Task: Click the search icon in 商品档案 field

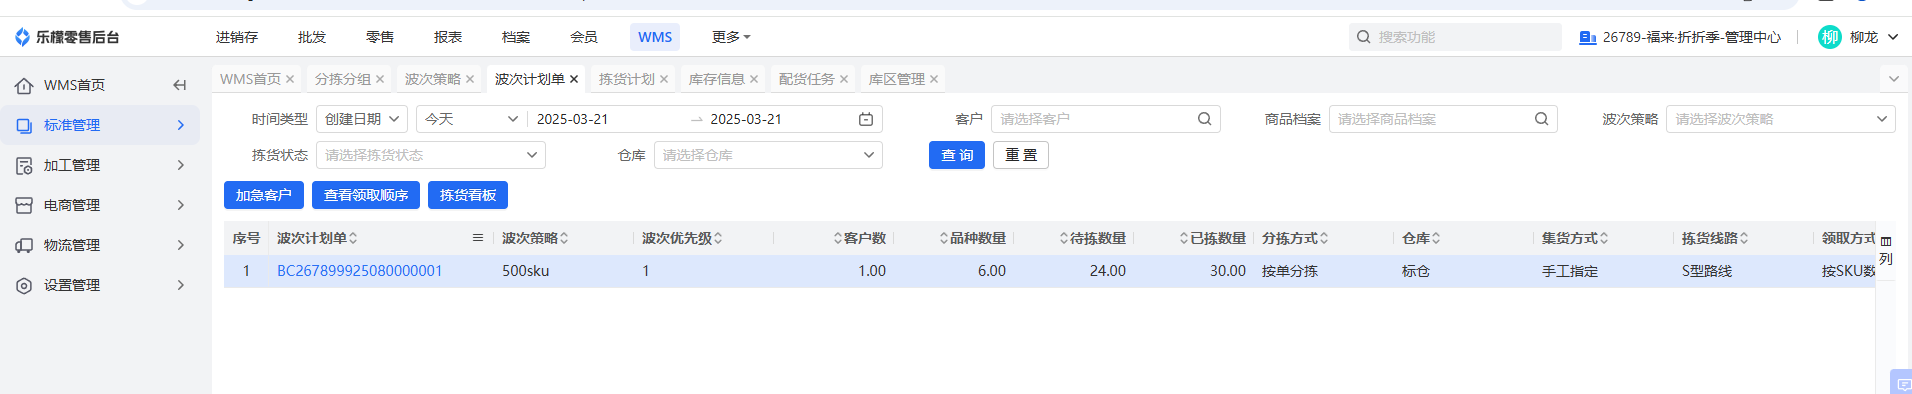Action: (1542, 119)
